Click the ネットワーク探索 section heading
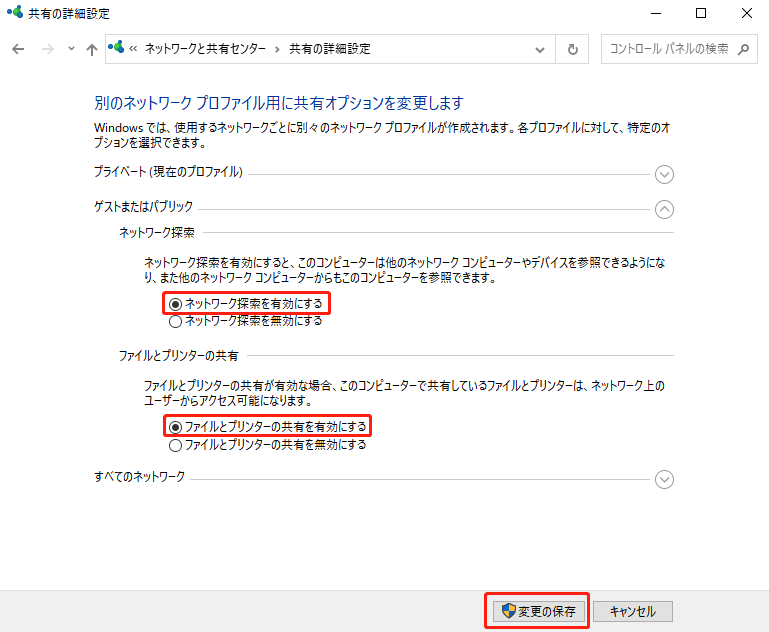 pos(157,232)
